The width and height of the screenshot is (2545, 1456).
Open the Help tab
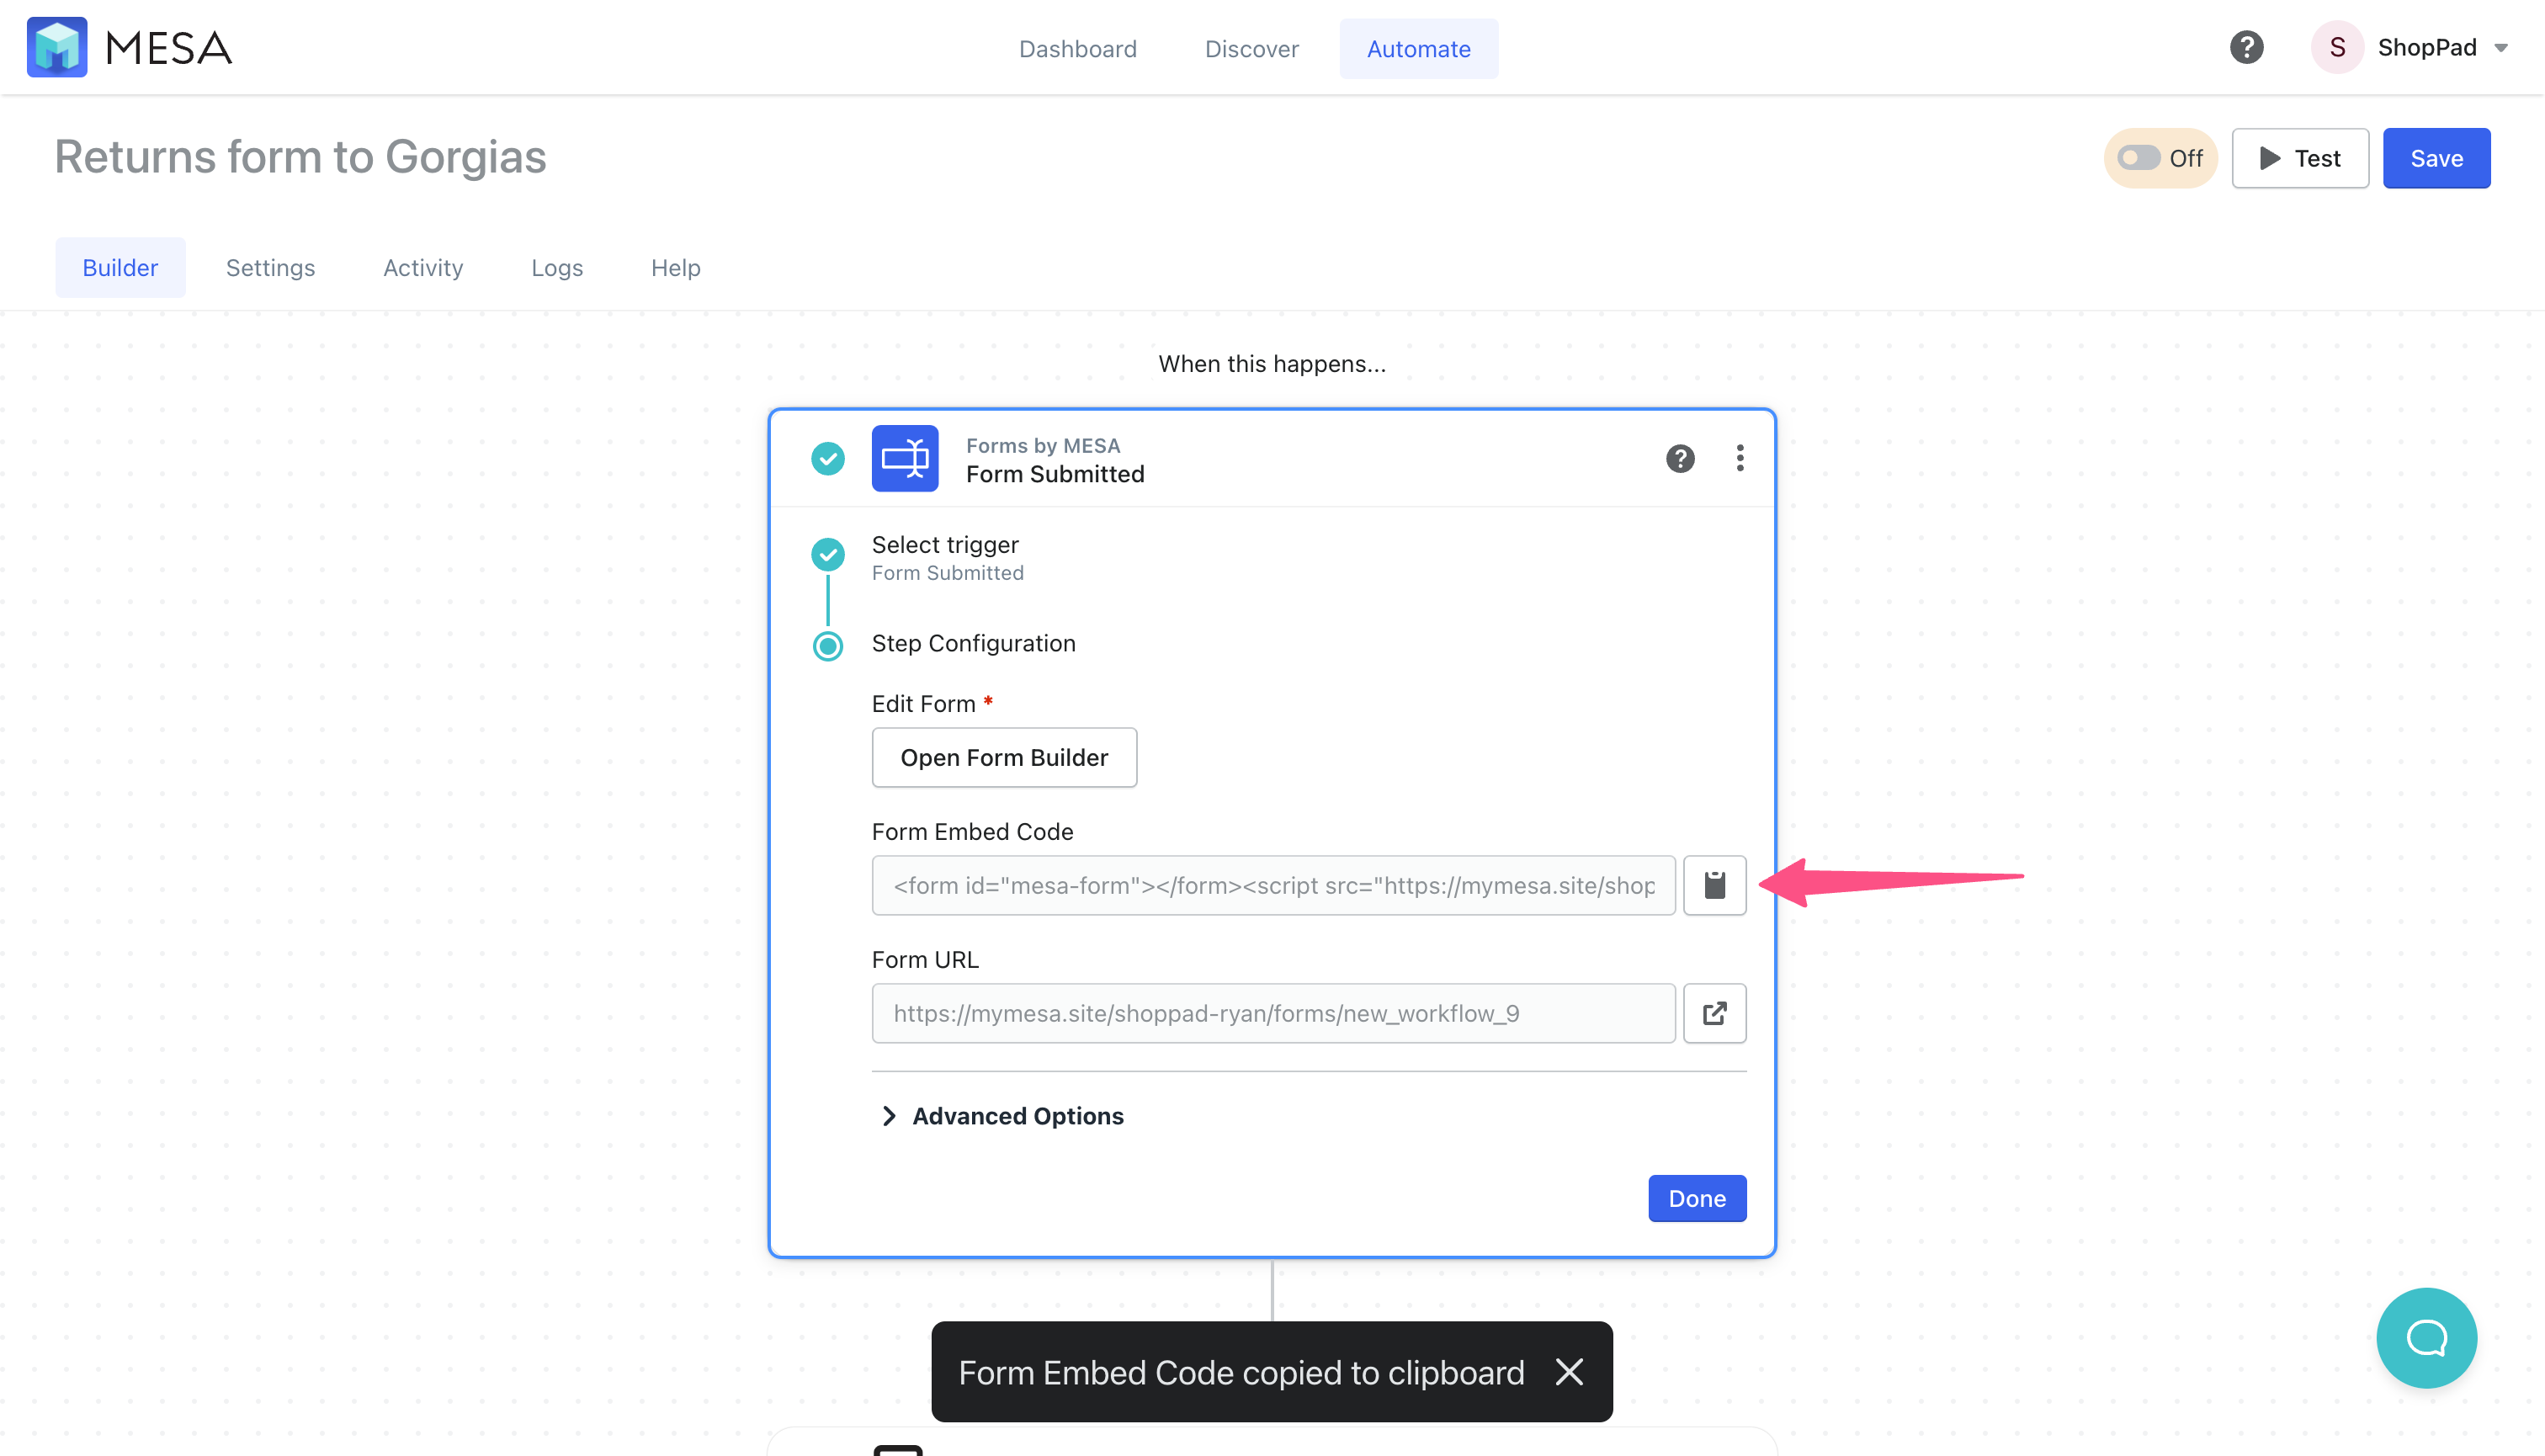[x=675, y=267]
